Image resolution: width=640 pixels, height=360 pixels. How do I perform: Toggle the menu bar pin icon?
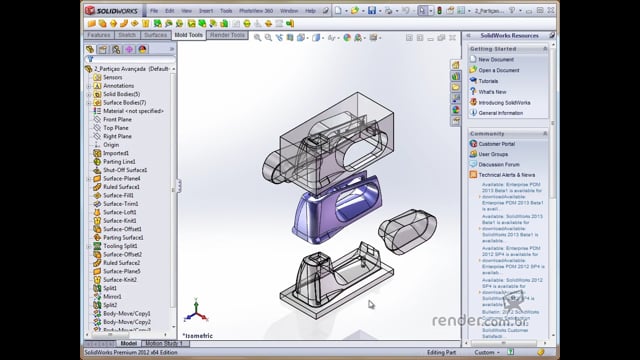[x=325, y=11]
